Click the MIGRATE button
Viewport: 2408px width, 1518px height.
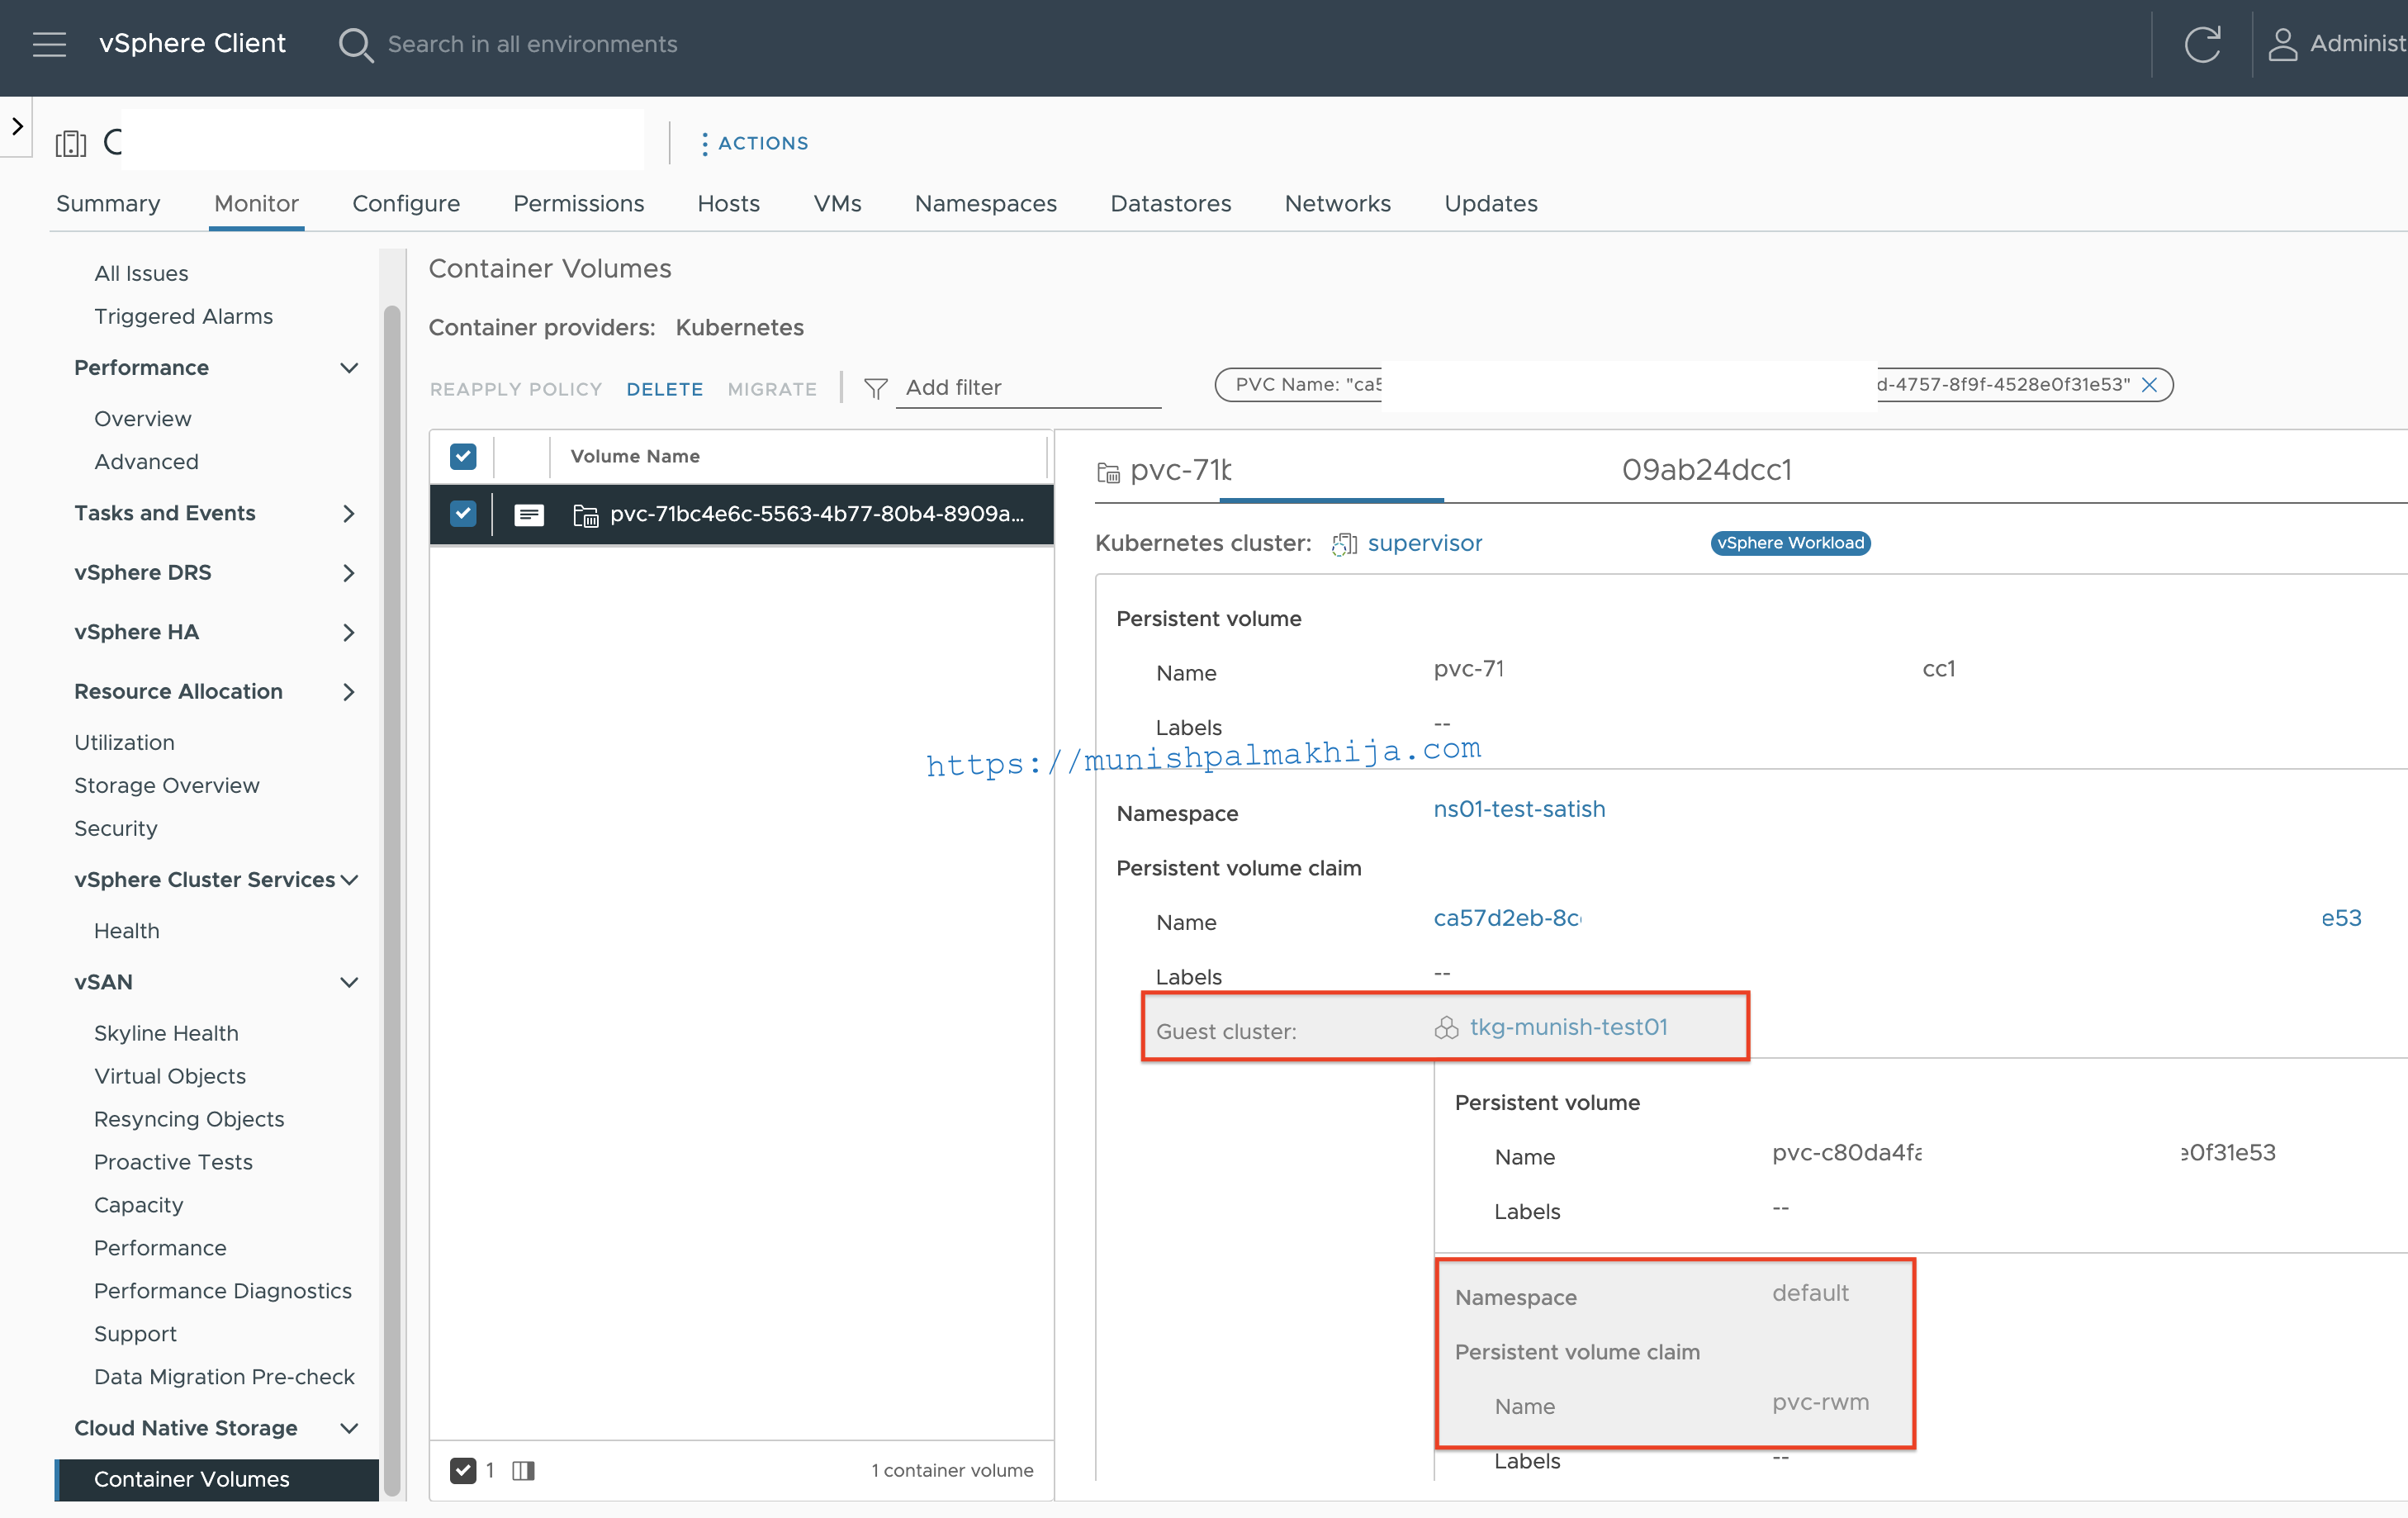pos(772,389)
